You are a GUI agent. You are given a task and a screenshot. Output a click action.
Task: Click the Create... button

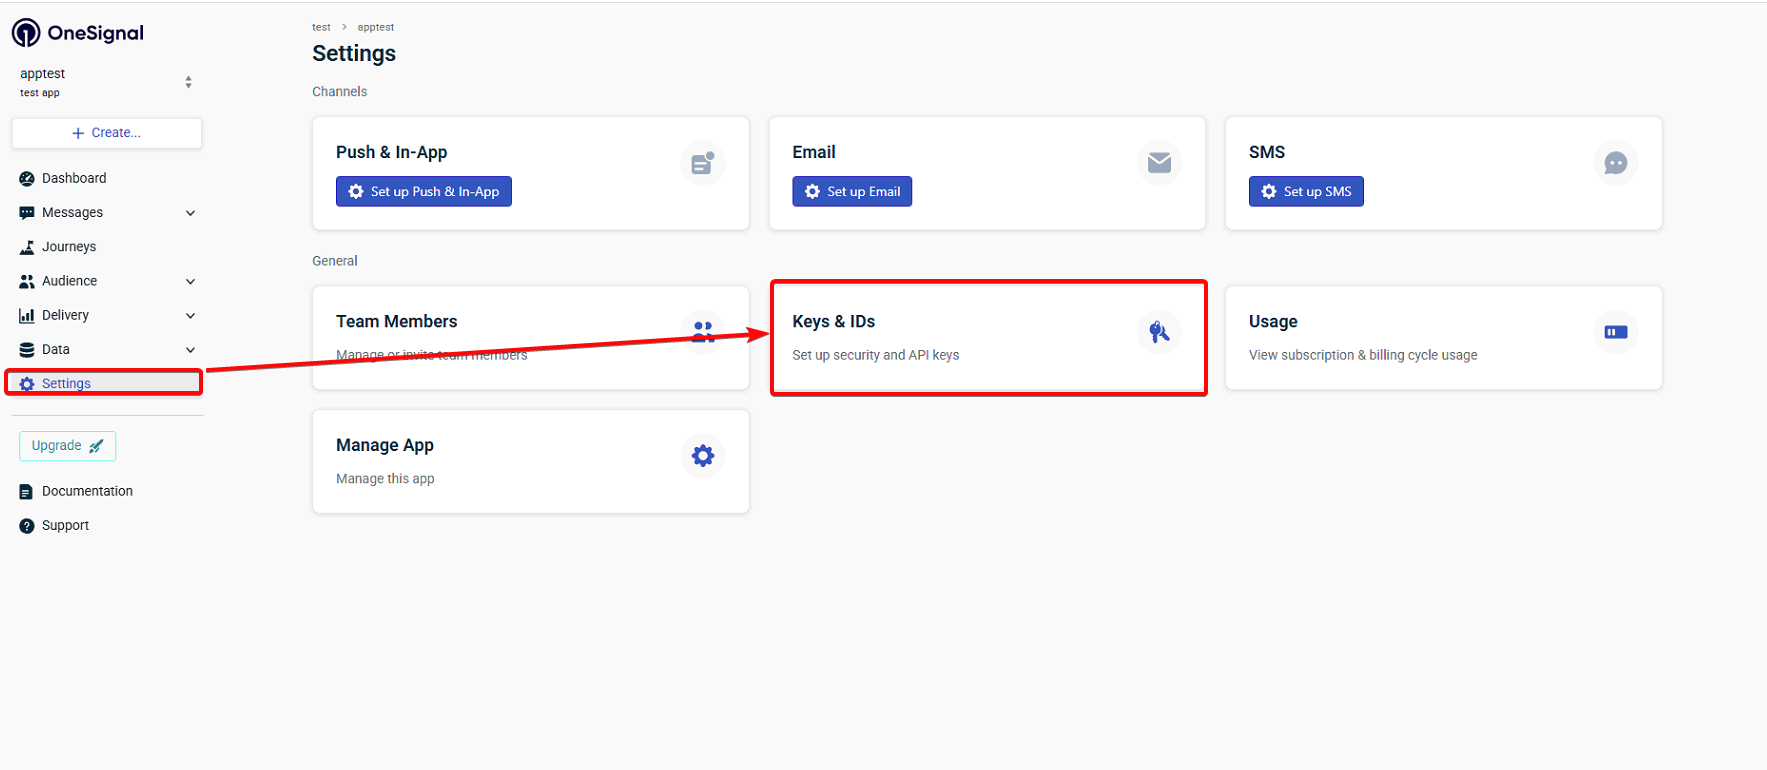[x=107, y=133]
